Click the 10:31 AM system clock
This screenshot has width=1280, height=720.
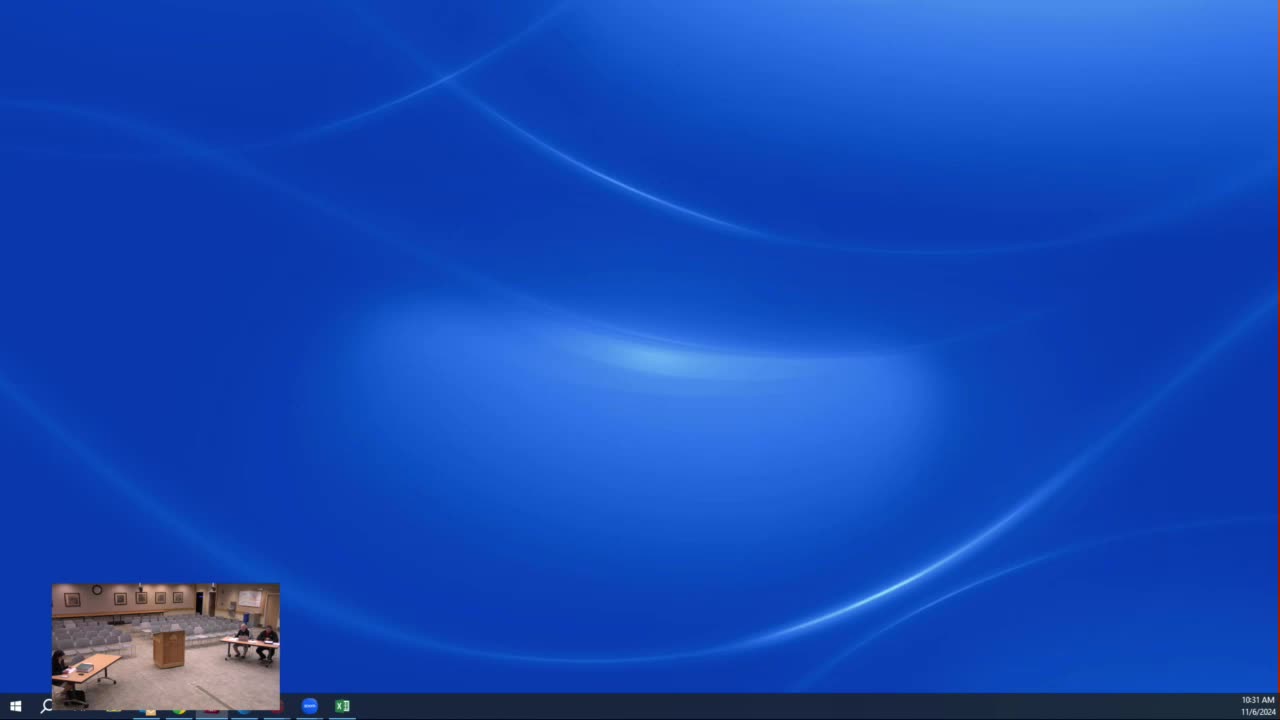(x=1258, y=700)
